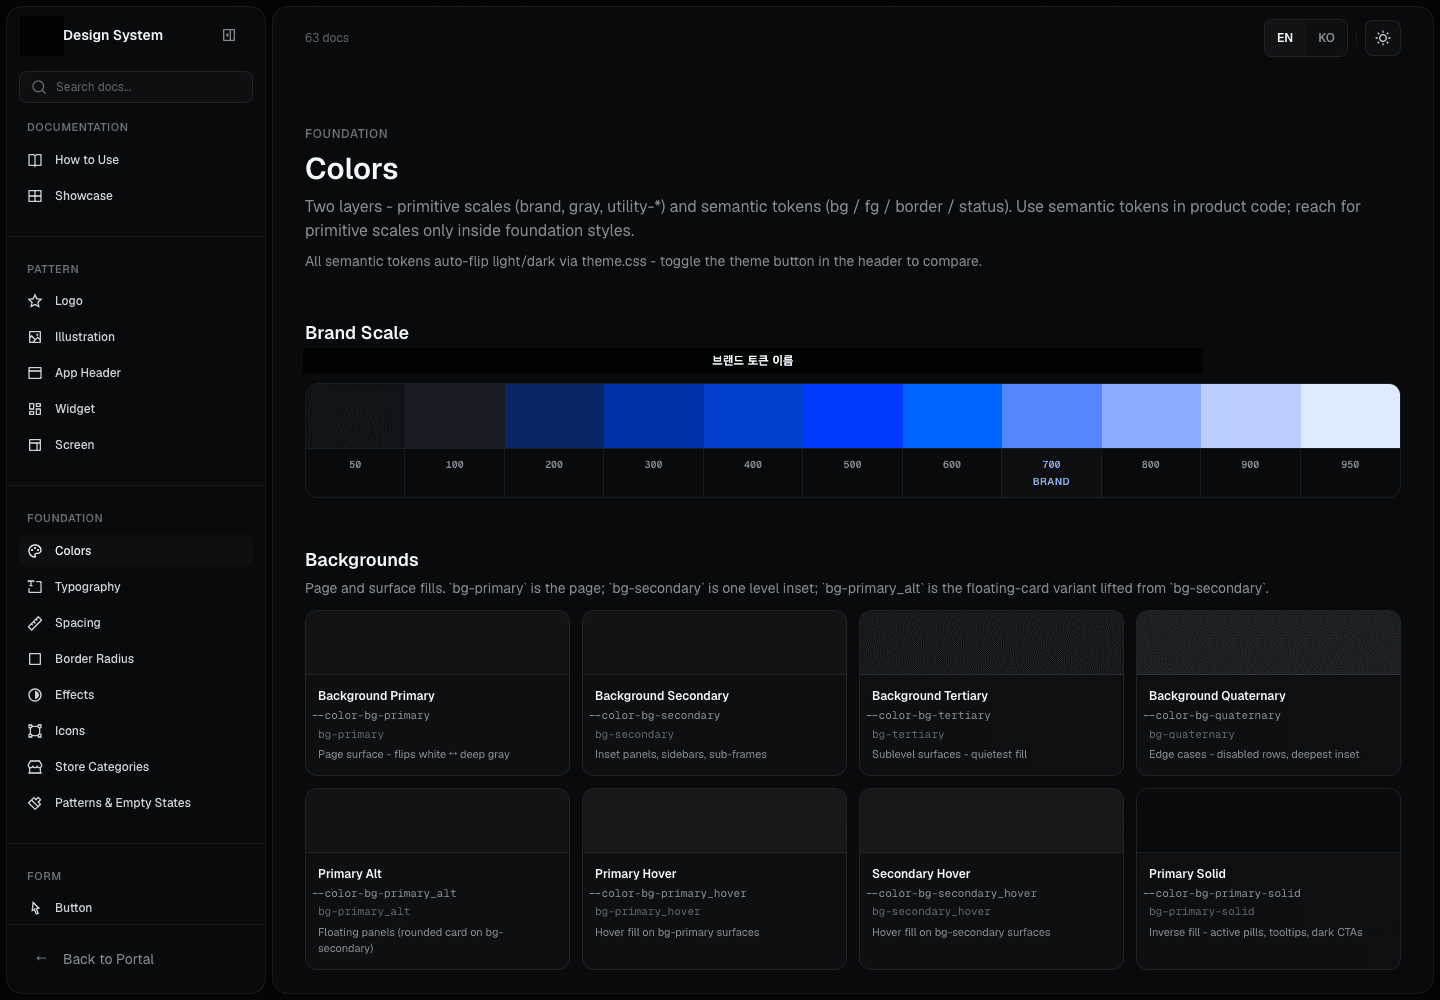Click the Colors palette icon
Viewport: 1440px width, 1000px height.
pos(35,551)
